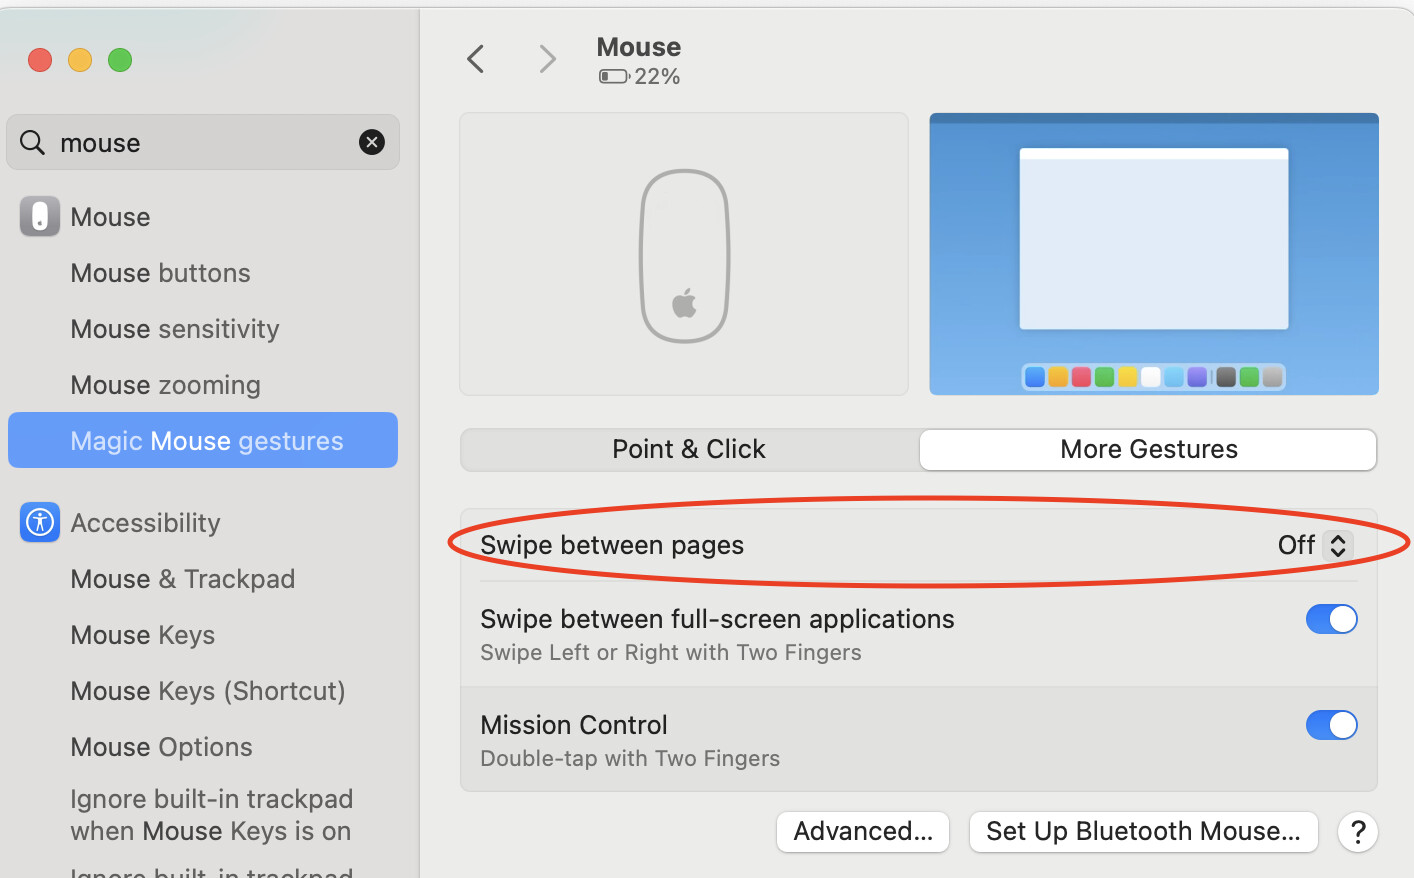The width and height of the screenshot is (1414, 878).
Task: Click the green zoom window button
Action: 120,60
